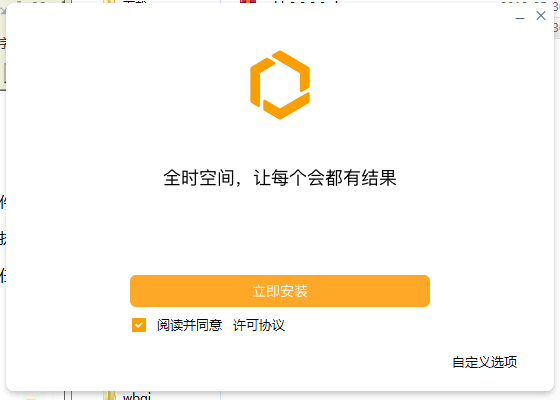Viewport: 560px width, 400px height.
Task: Click the 阅读并同意 label text
Action: [190, 325]
